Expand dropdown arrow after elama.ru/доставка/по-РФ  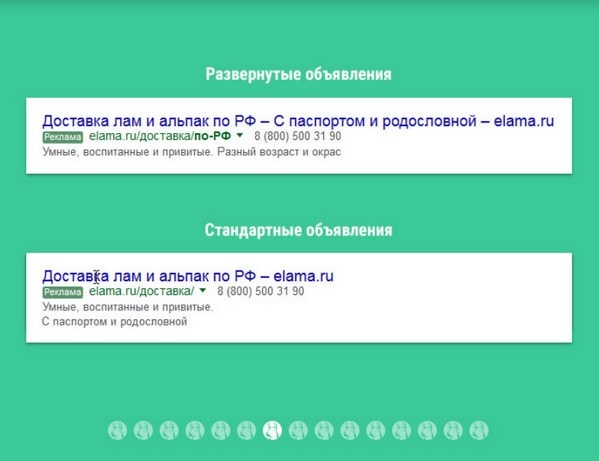(x=240, y=135)
